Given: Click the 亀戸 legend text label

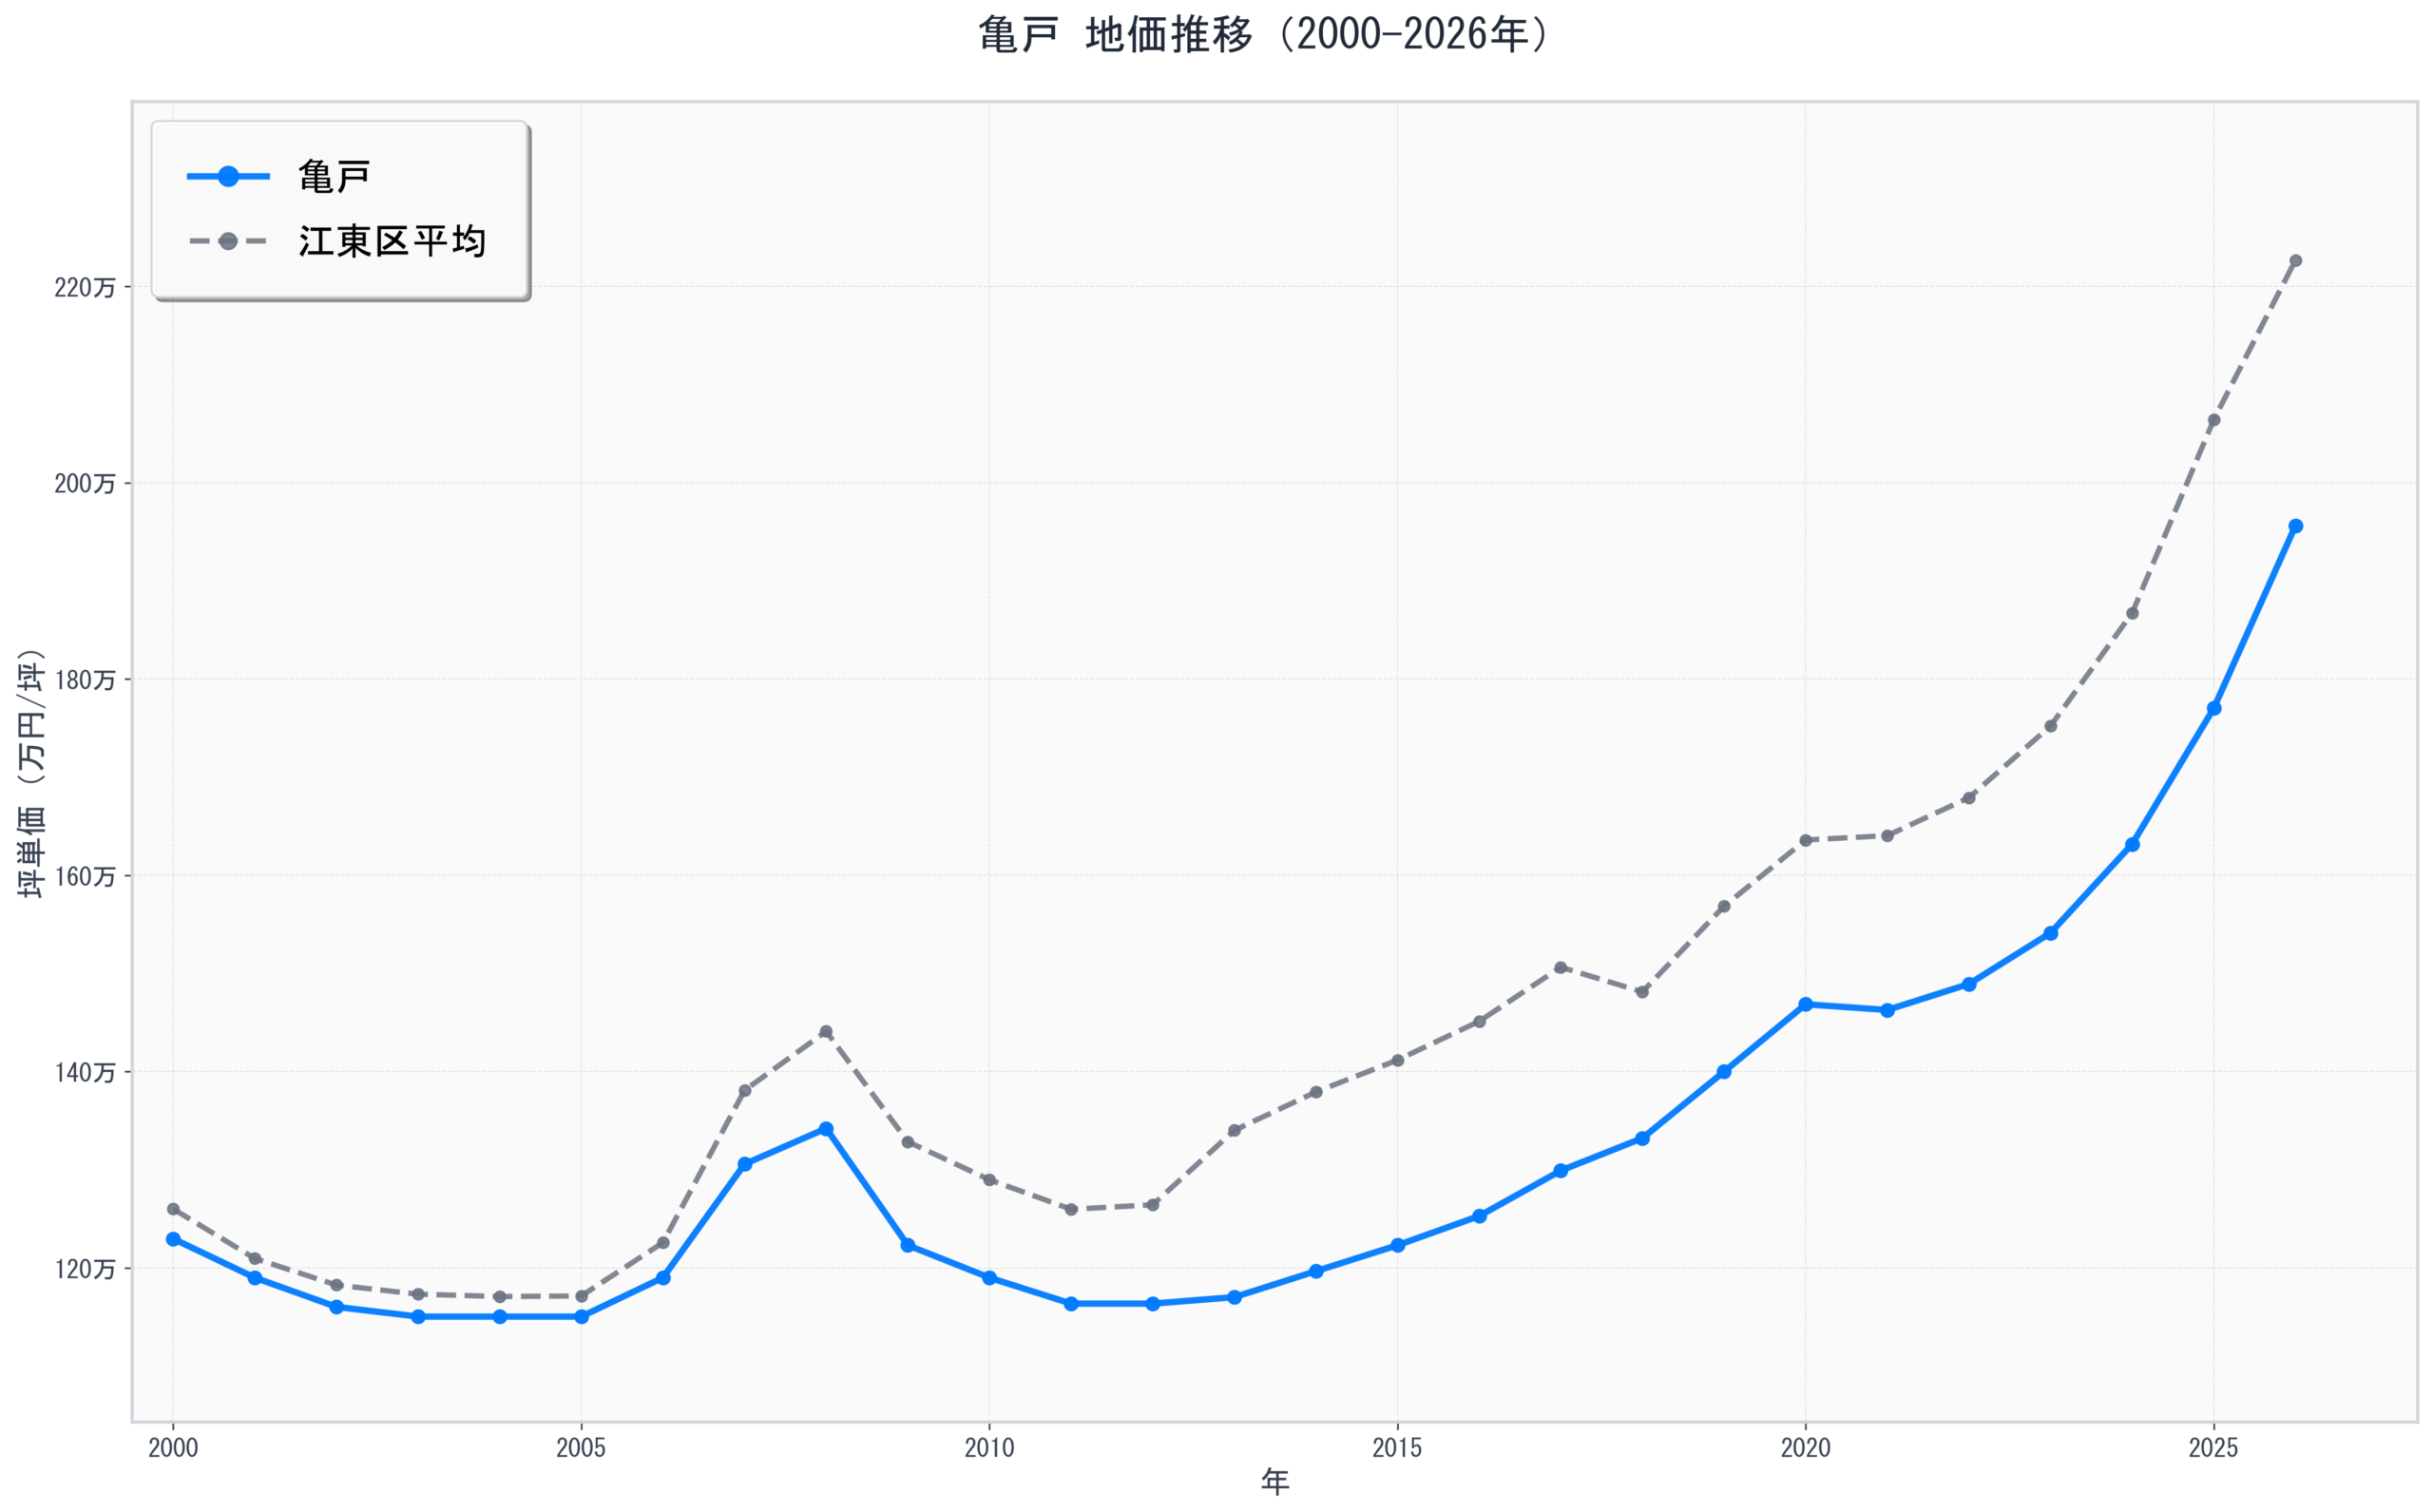Looking at the screenshot, I should click(334, 177).
